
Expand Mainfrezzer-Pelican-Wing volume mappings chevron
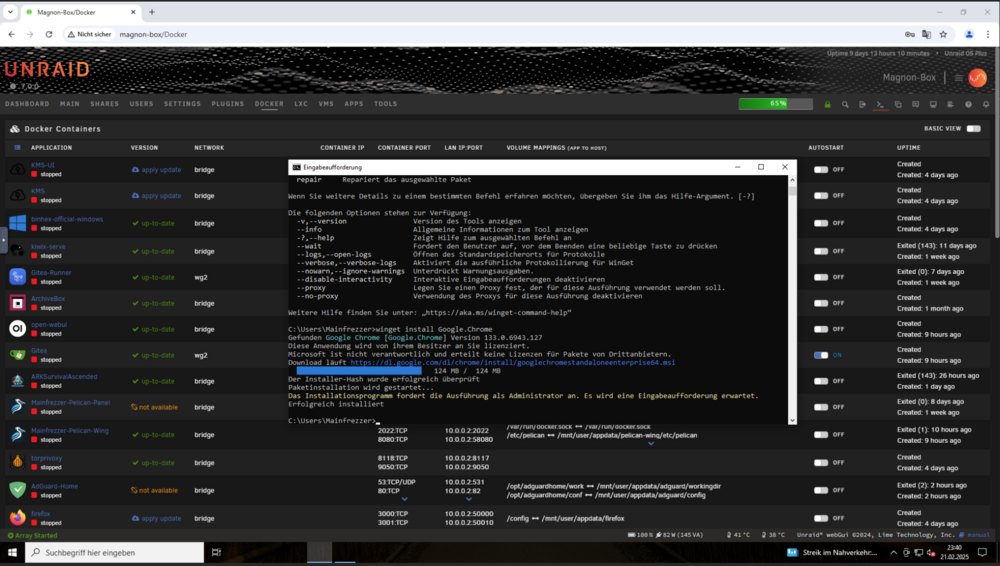(651, 443)
